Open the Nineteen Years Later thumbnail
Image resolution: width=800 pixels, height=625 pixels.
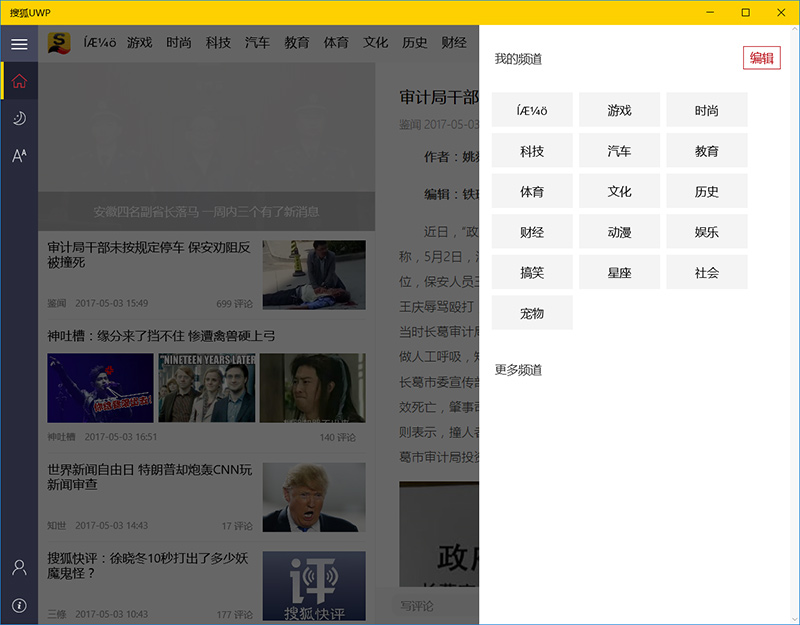pos(207,388)
